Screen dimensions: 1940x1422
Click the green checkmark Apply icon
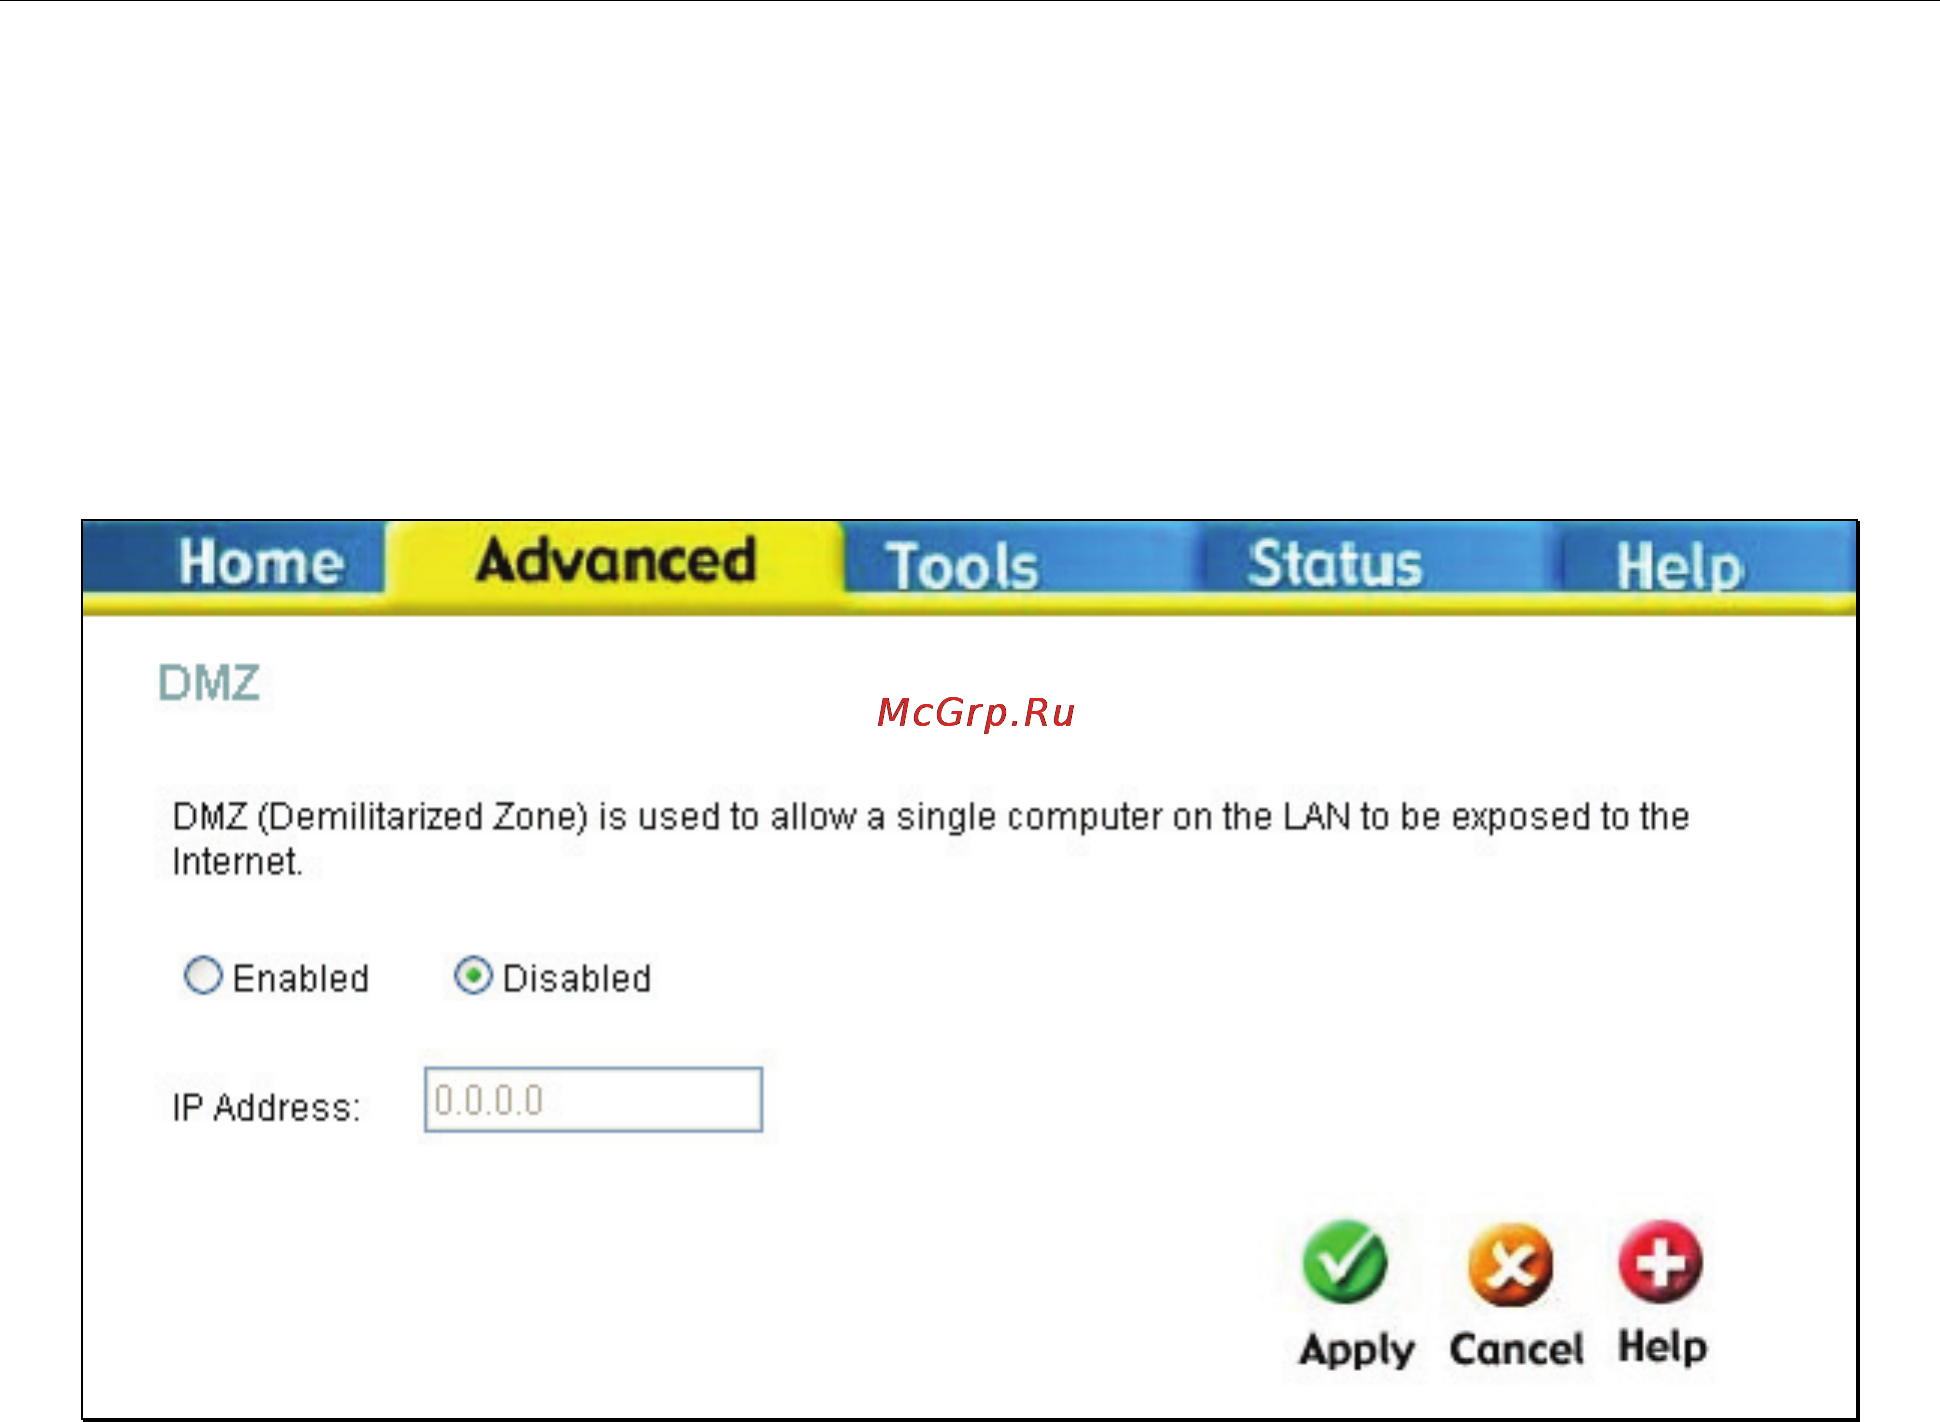point(1345,1262)
